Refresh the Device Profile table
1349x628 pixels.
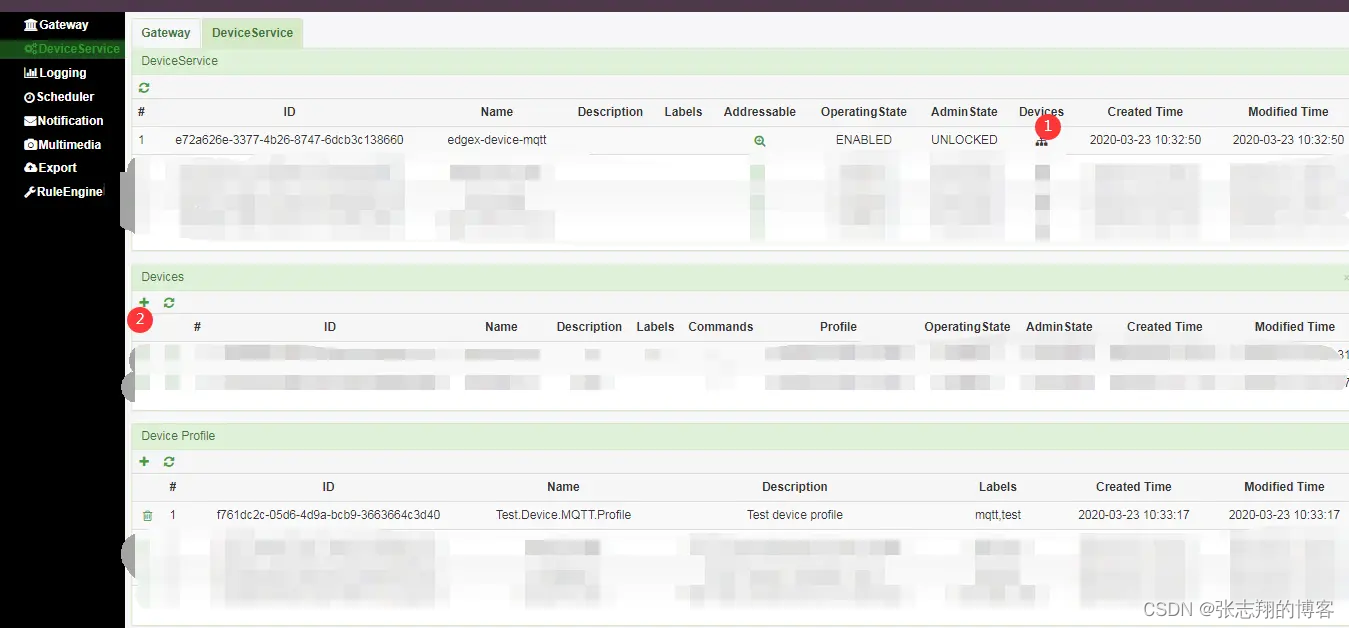(169, 461)
